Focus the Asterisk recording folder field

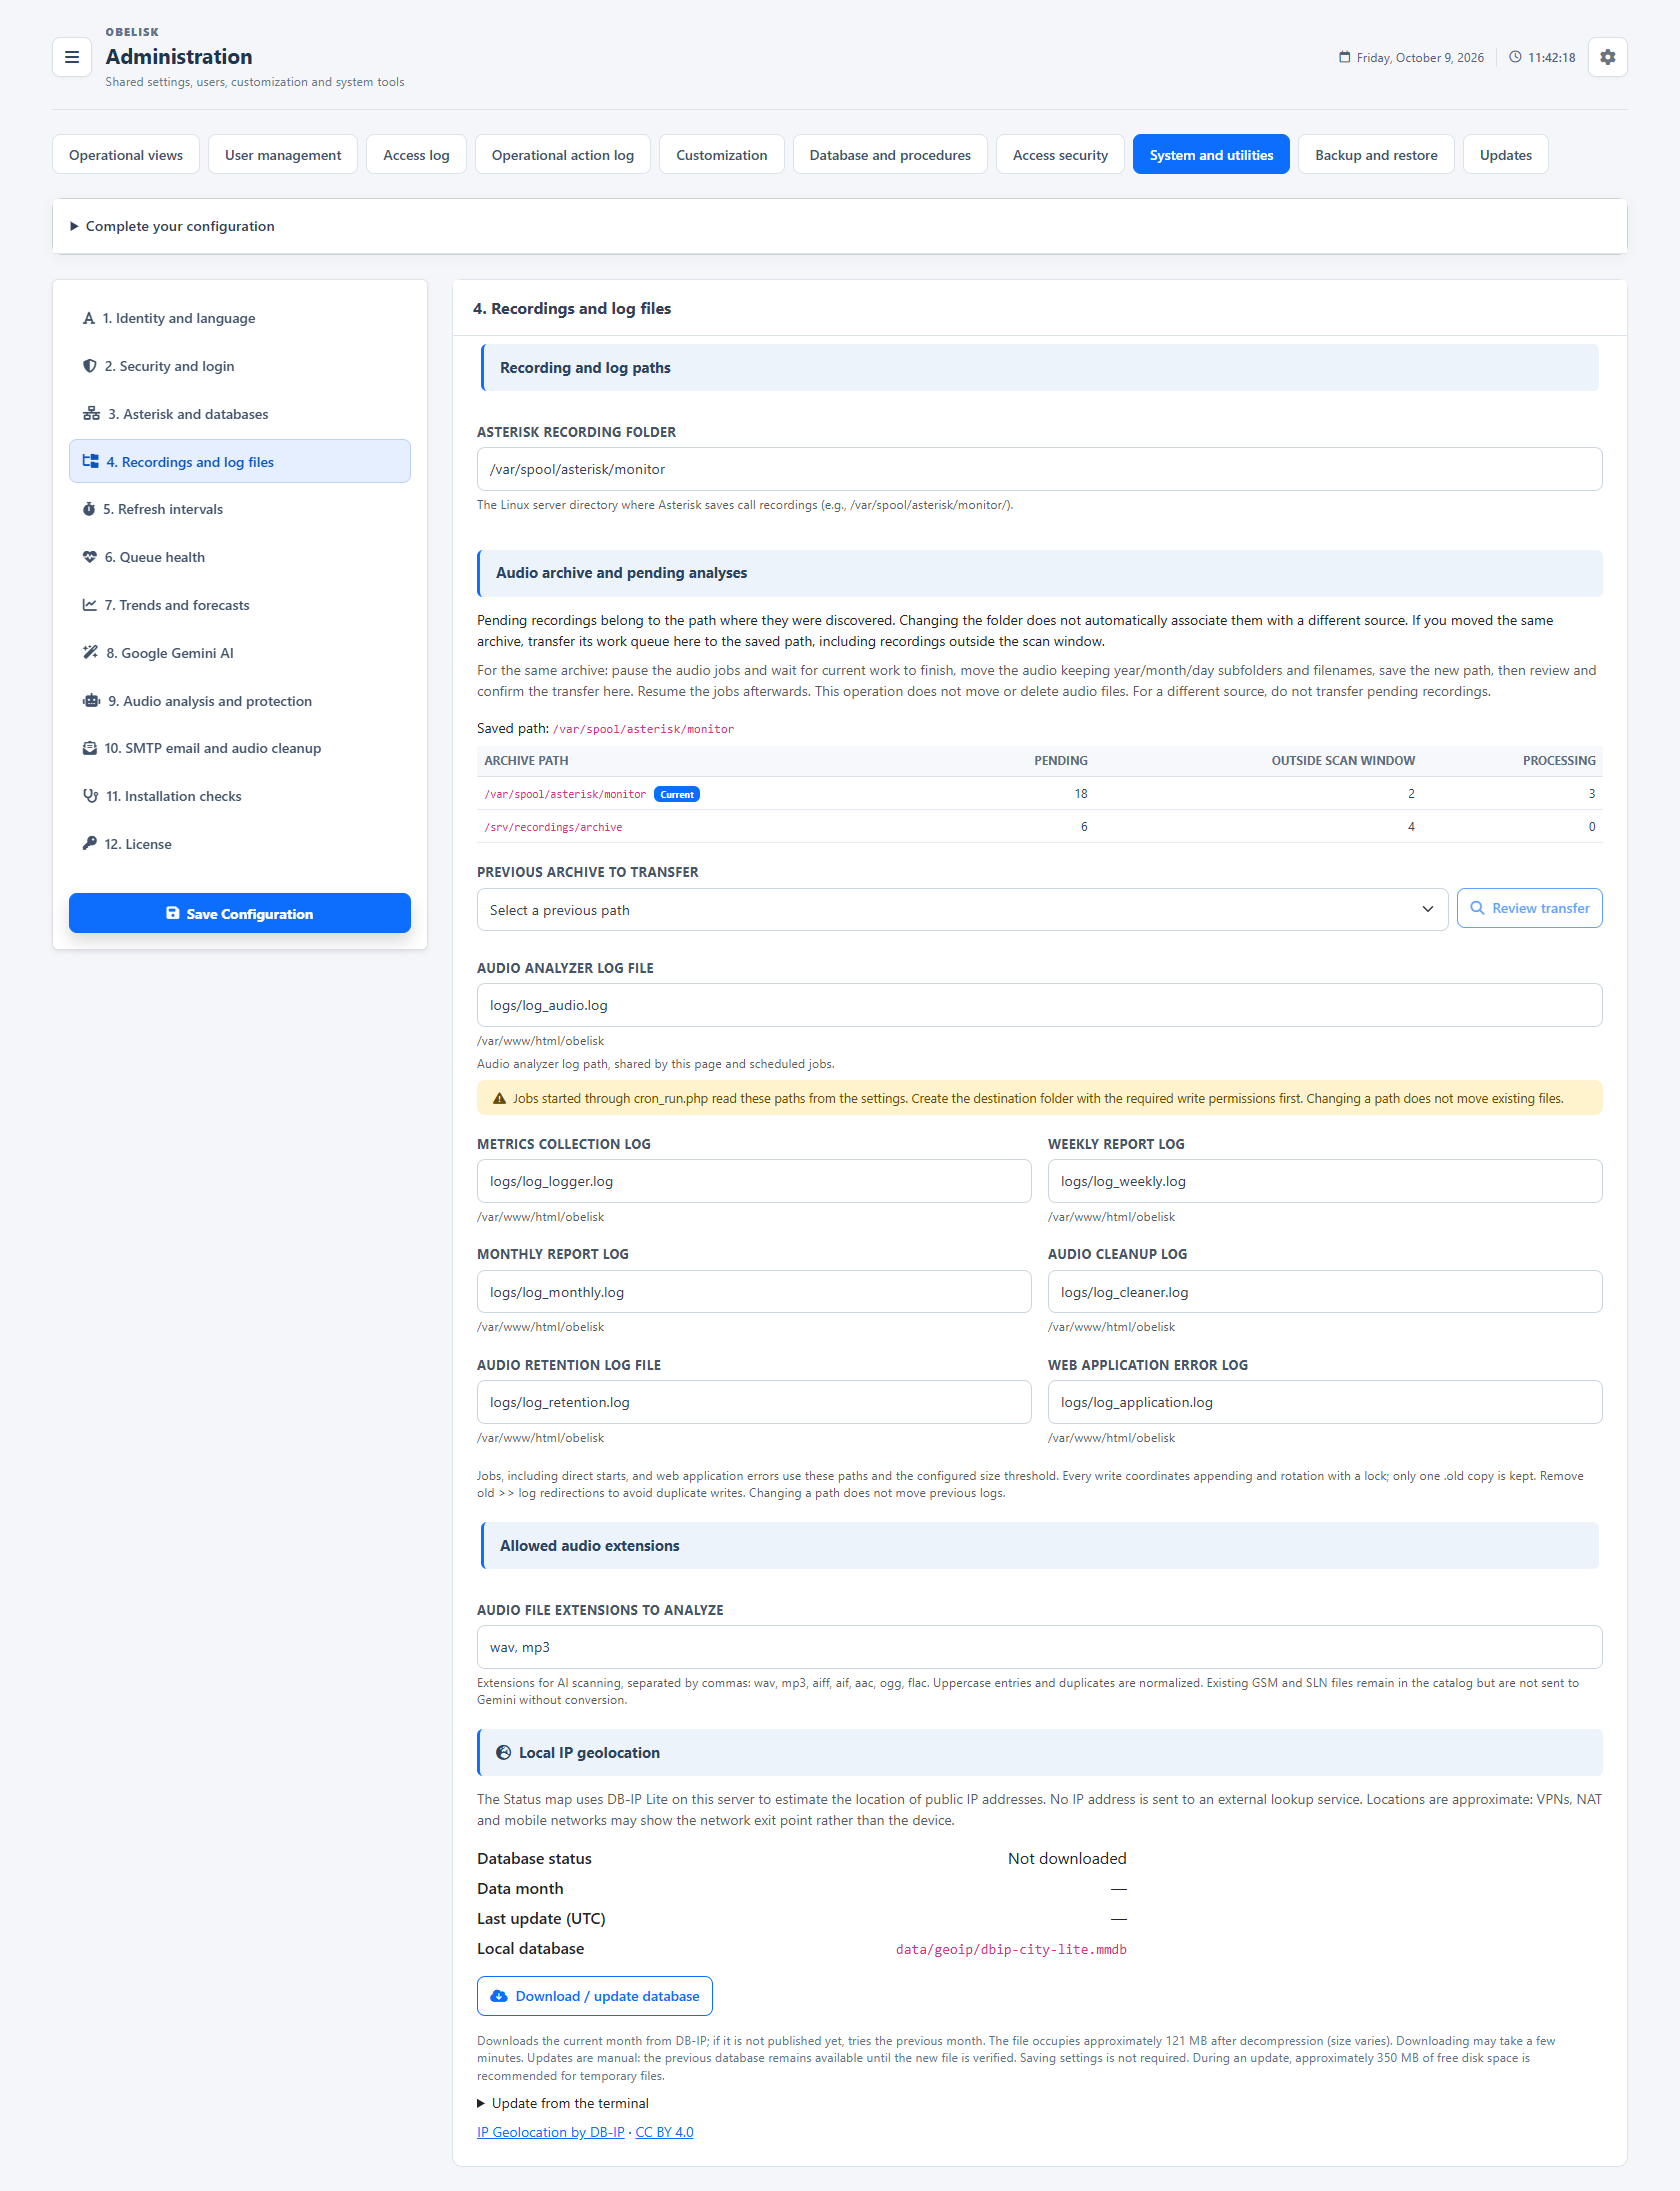click(x=1040, y=469)
